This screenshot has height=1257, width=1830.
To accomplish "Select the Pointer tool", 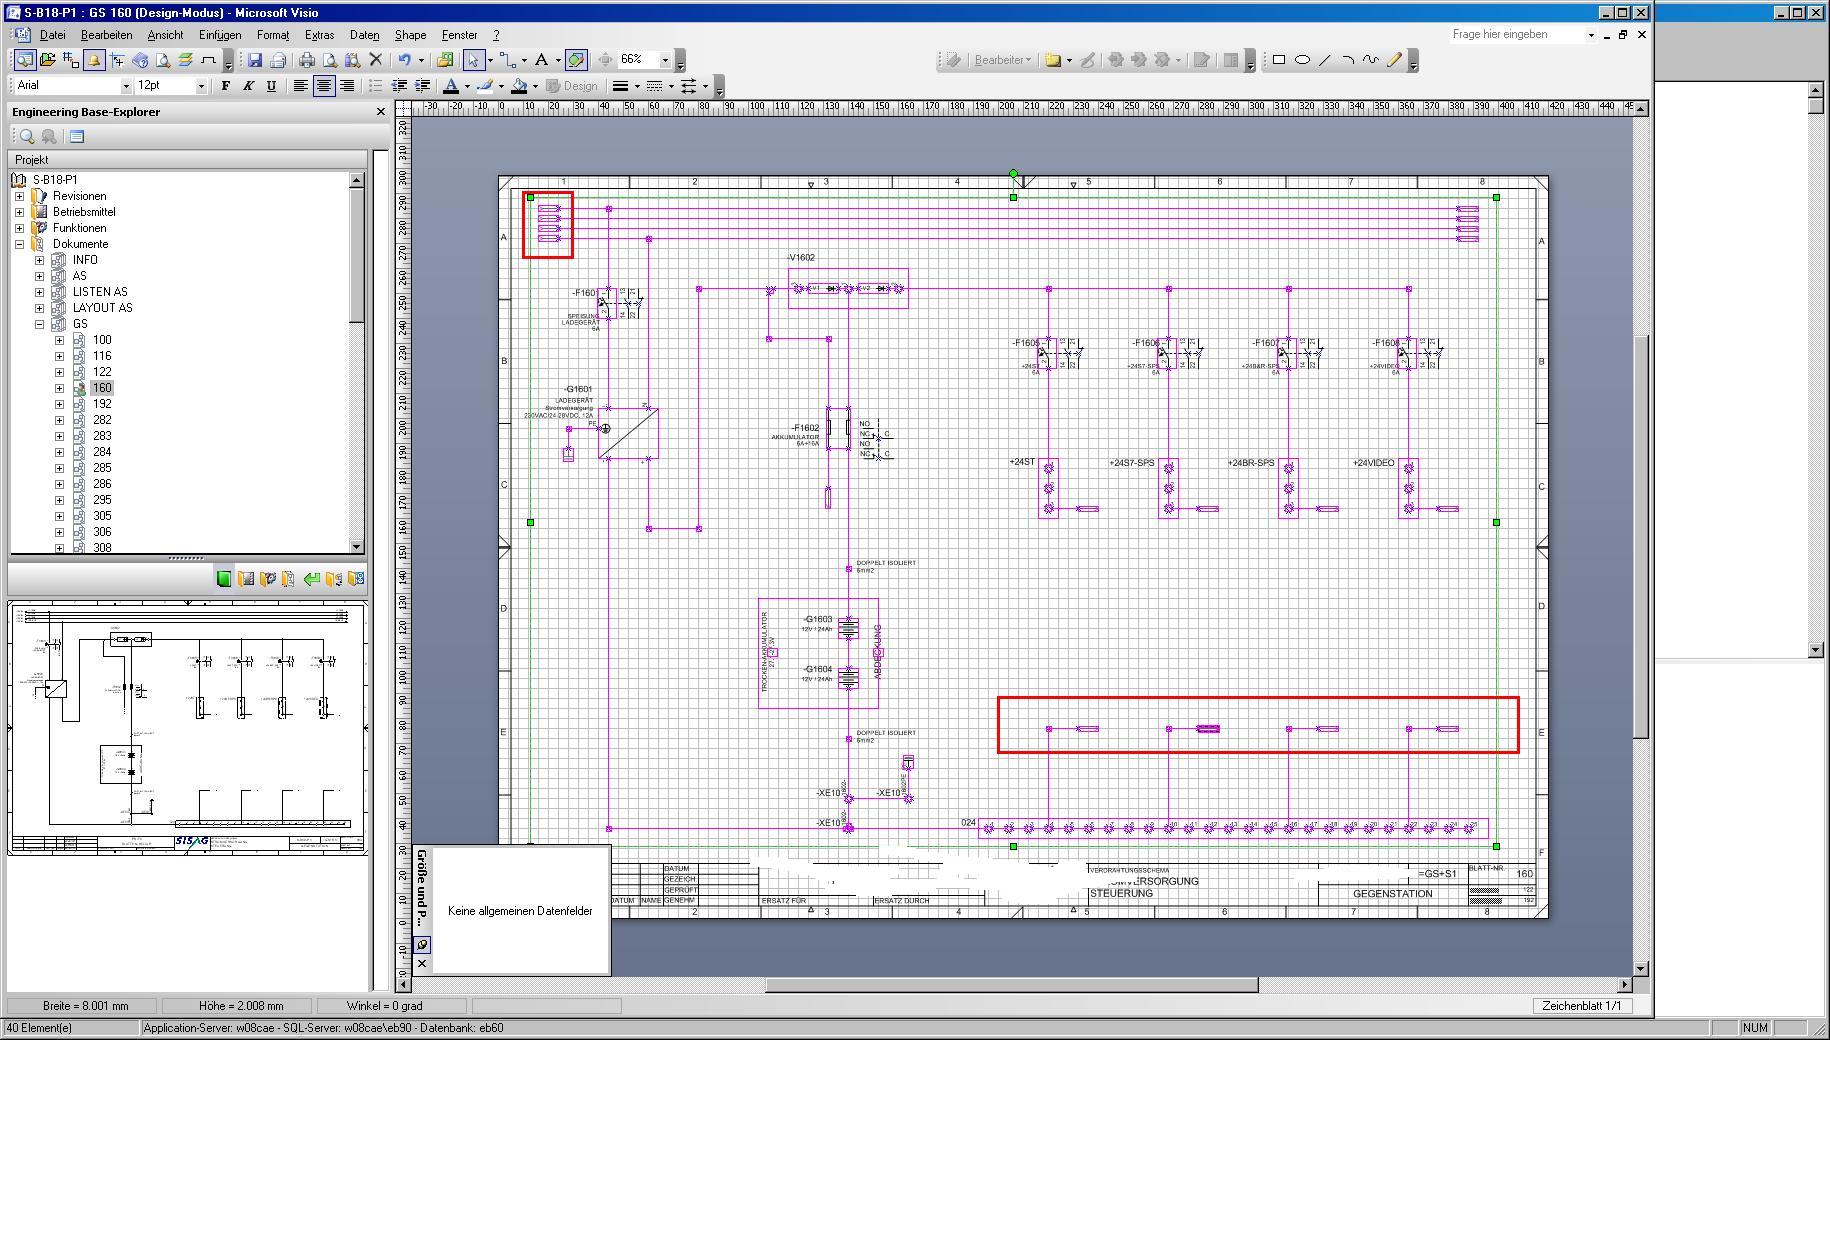I will tap(474, 60).
